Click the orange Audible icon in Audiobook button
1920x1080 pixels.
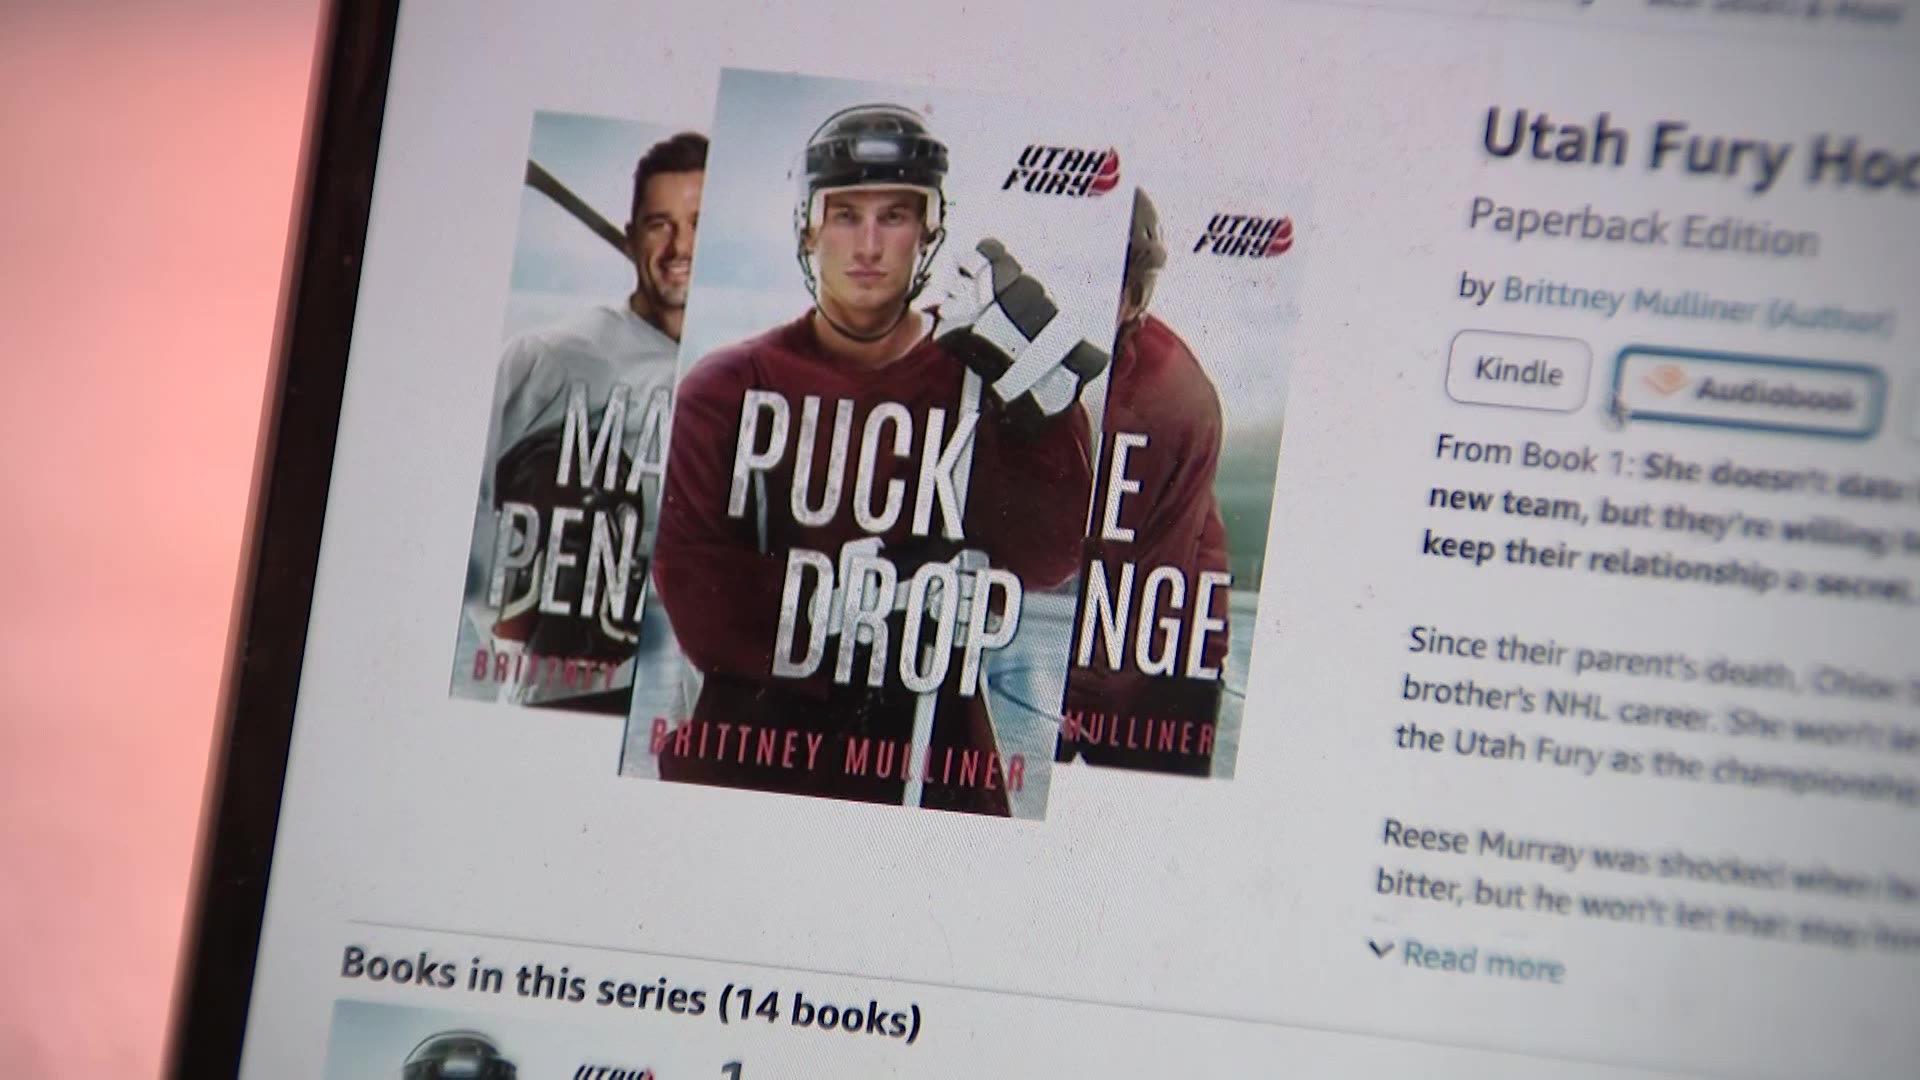pyautogui.click(x=1665, y=383)
